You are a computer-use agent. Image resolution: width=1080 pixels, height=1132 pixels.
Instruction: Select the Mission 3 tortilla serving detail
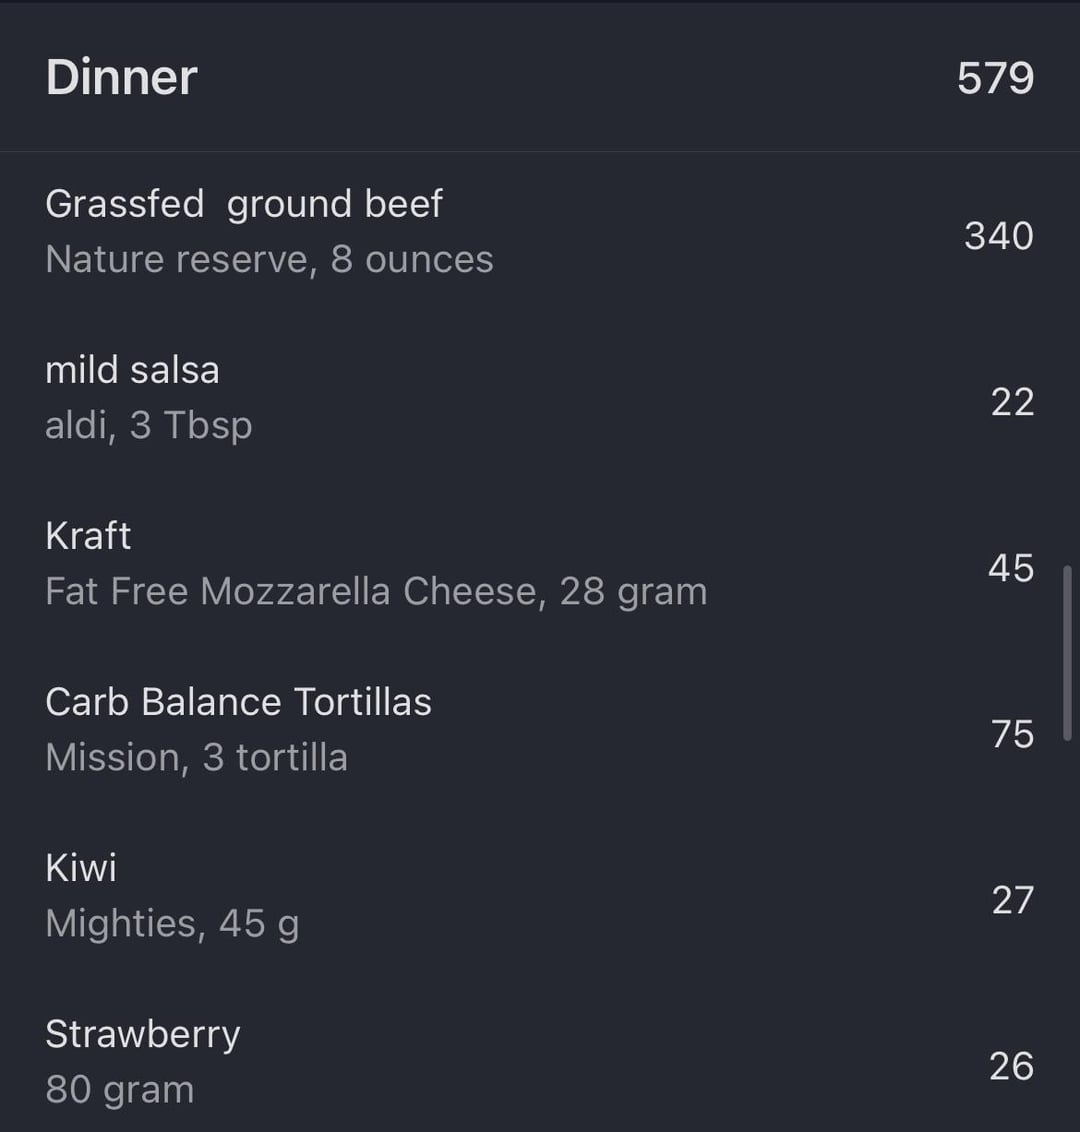[196, 757]
